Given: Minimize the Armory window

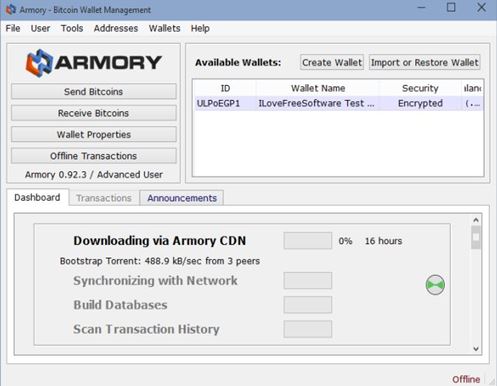Looking at the screenshot, I should coord(422,7).
